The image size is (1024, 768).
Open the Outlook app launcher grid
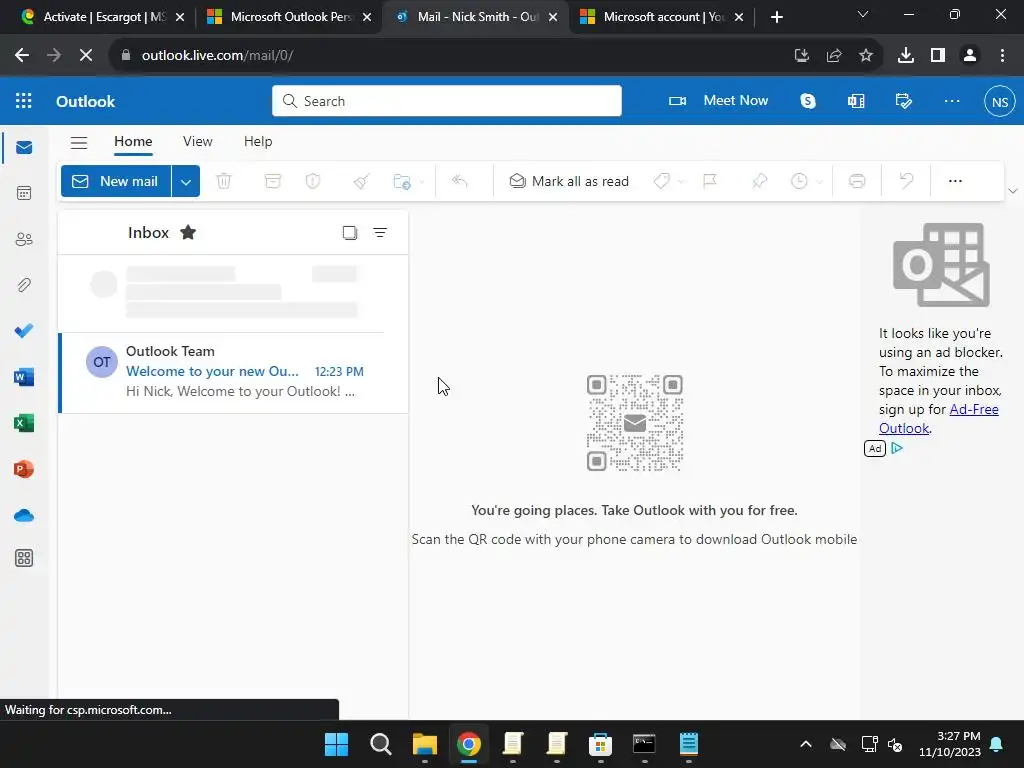(24, 101)
